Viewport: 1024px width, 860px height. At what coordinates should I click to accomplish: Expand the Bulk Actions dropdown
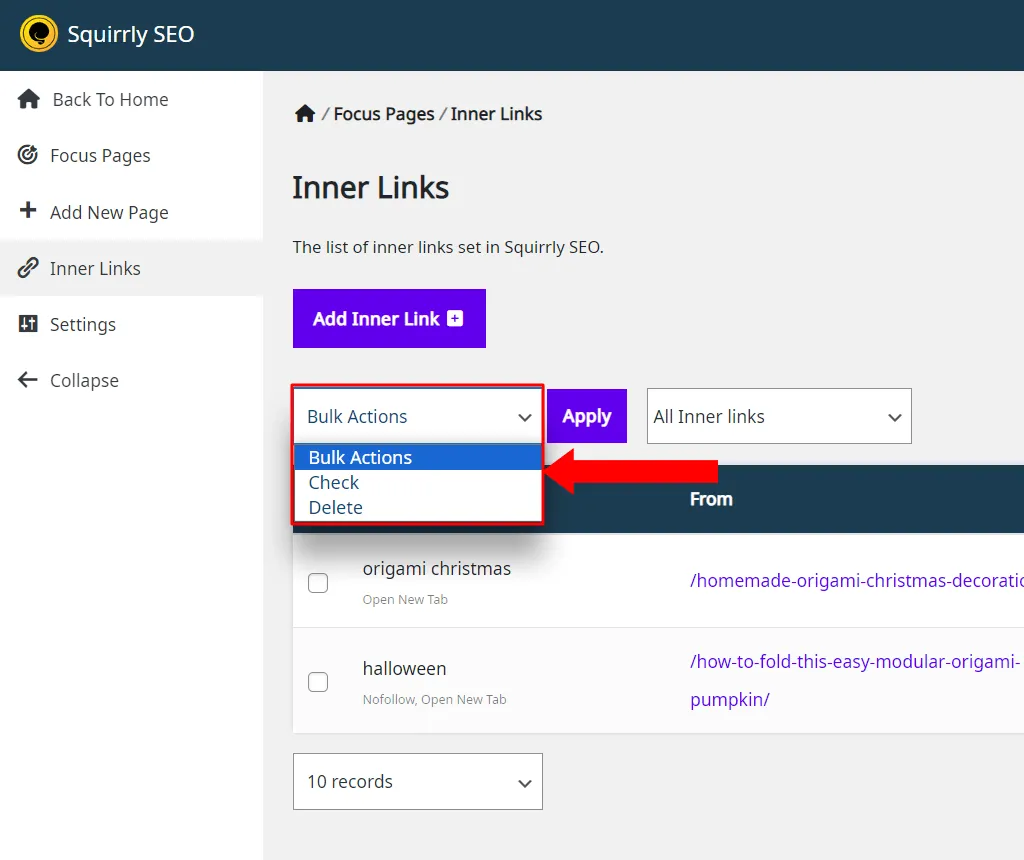418,416
